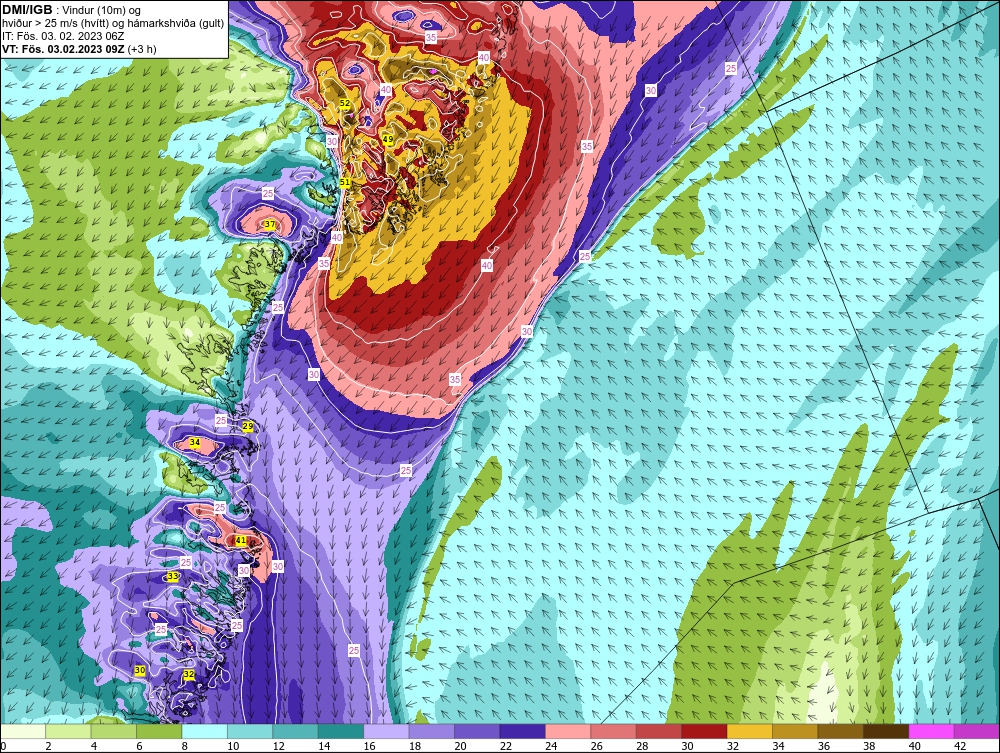Click the 6–8 m/s green legend swatch
The height and width of the screenshot is (753, 1000).
[x=159, y=731]
